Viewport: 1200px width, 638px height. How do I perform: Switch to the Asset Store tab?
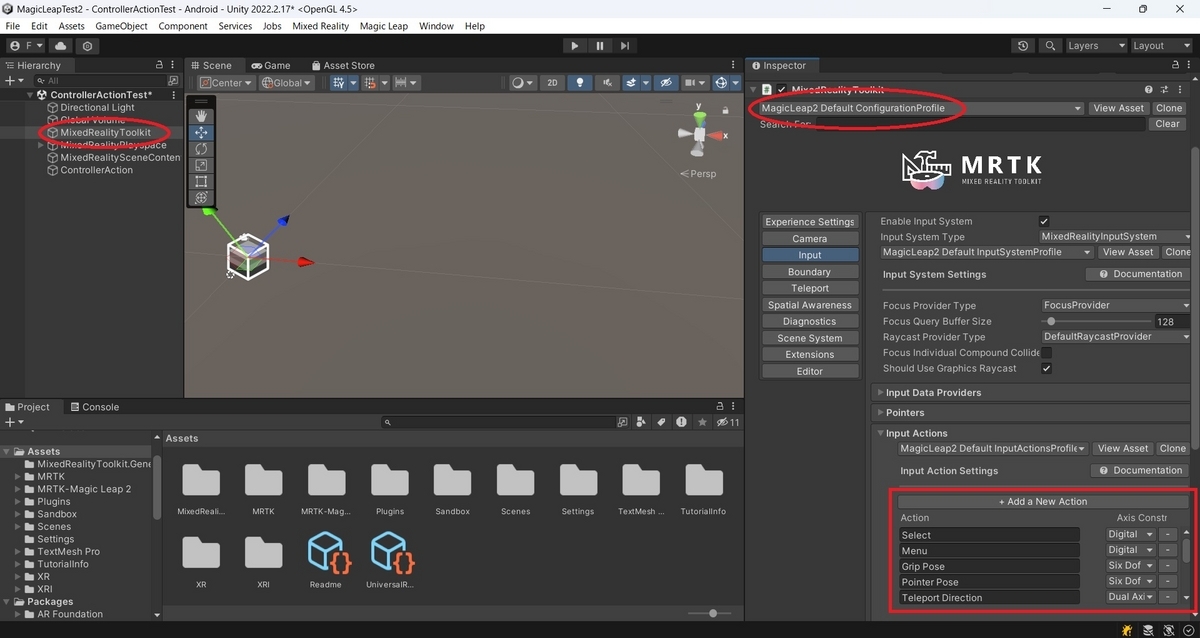(x=342, y=66)
